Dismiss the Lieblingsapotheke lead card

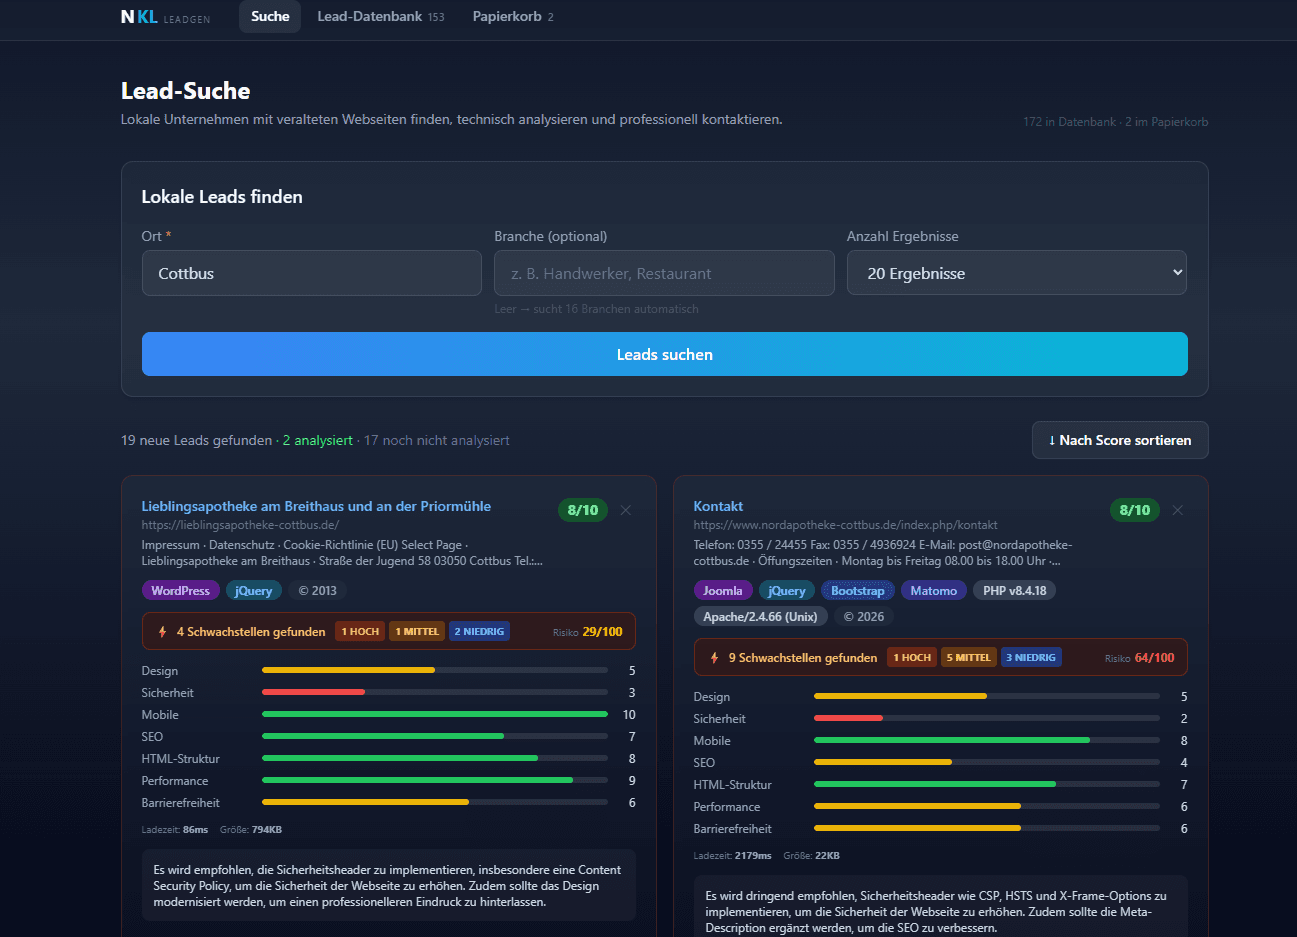pyautogui.click(x=626, y=510)
